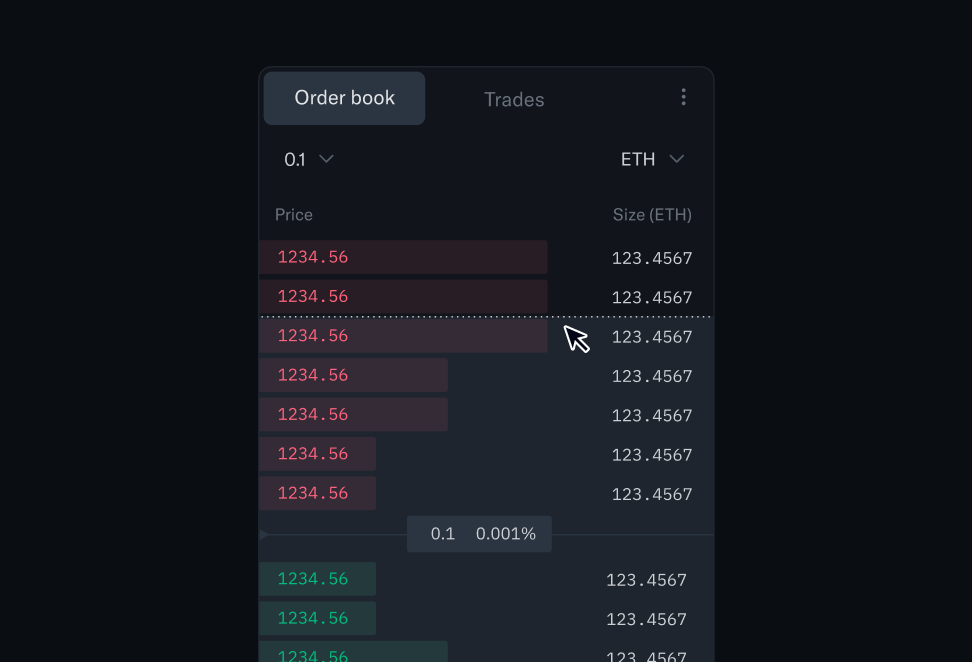Open the order book options kebab menu

click(x=684, y=97)
